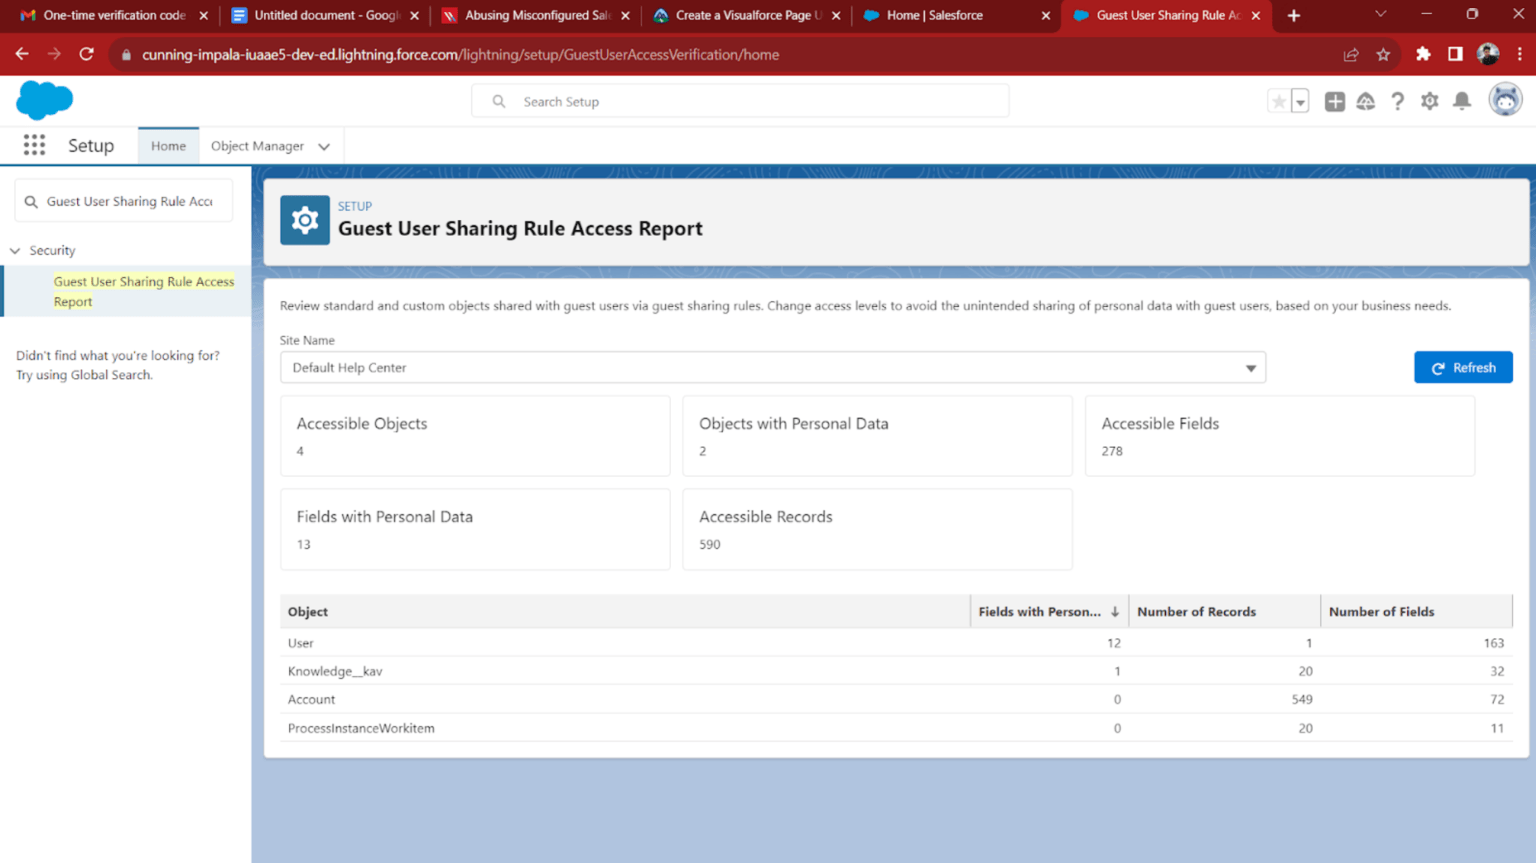
Task: Open the App Launcher waffle icon
Action: [x=33, y=145]
